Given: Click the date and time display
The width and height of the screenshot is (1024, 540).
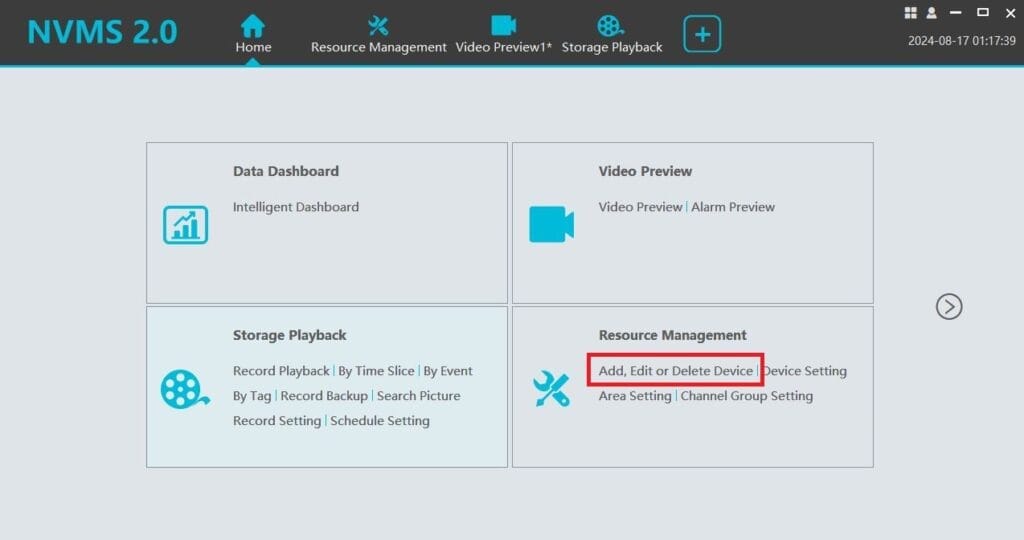Looking at the screenshot, I should [961, 40].
